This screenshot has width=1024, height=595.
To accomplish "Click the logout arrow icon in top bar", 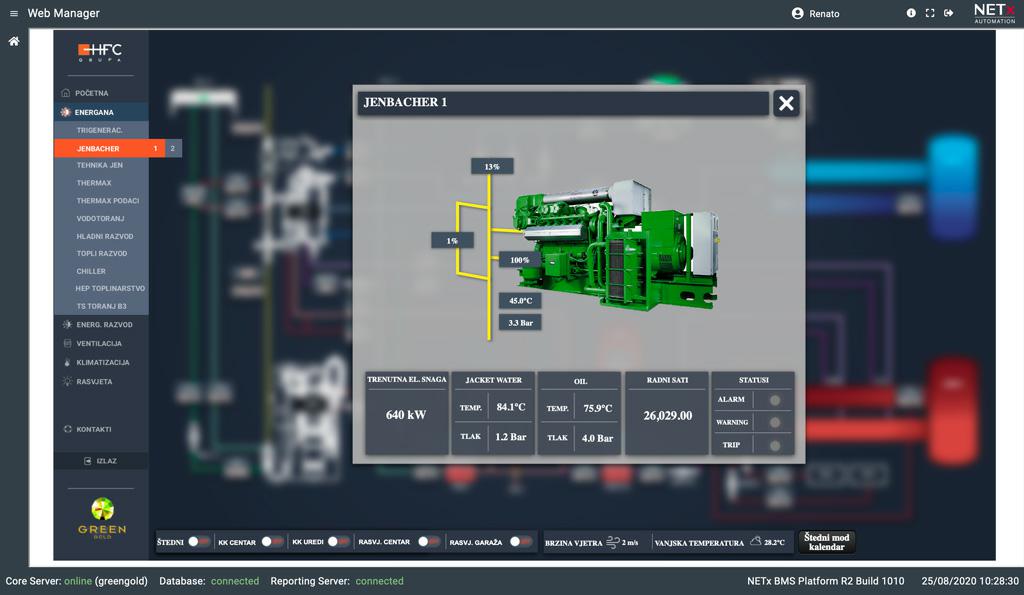I will (x=948, y=13).
